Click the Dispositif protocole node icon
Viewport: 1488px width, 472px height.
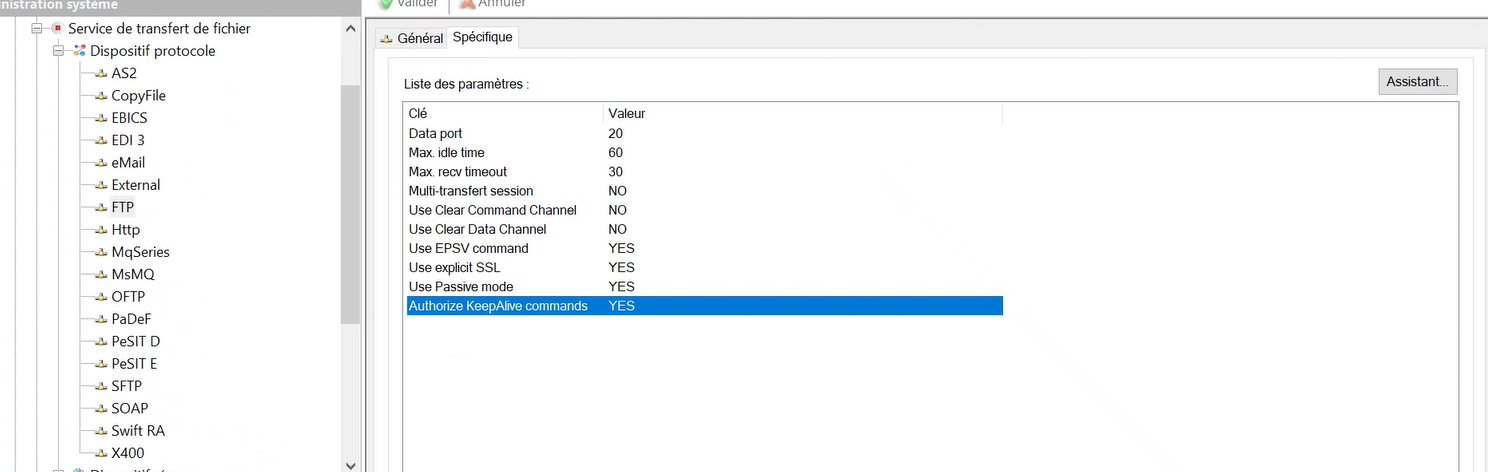(79, 51)
